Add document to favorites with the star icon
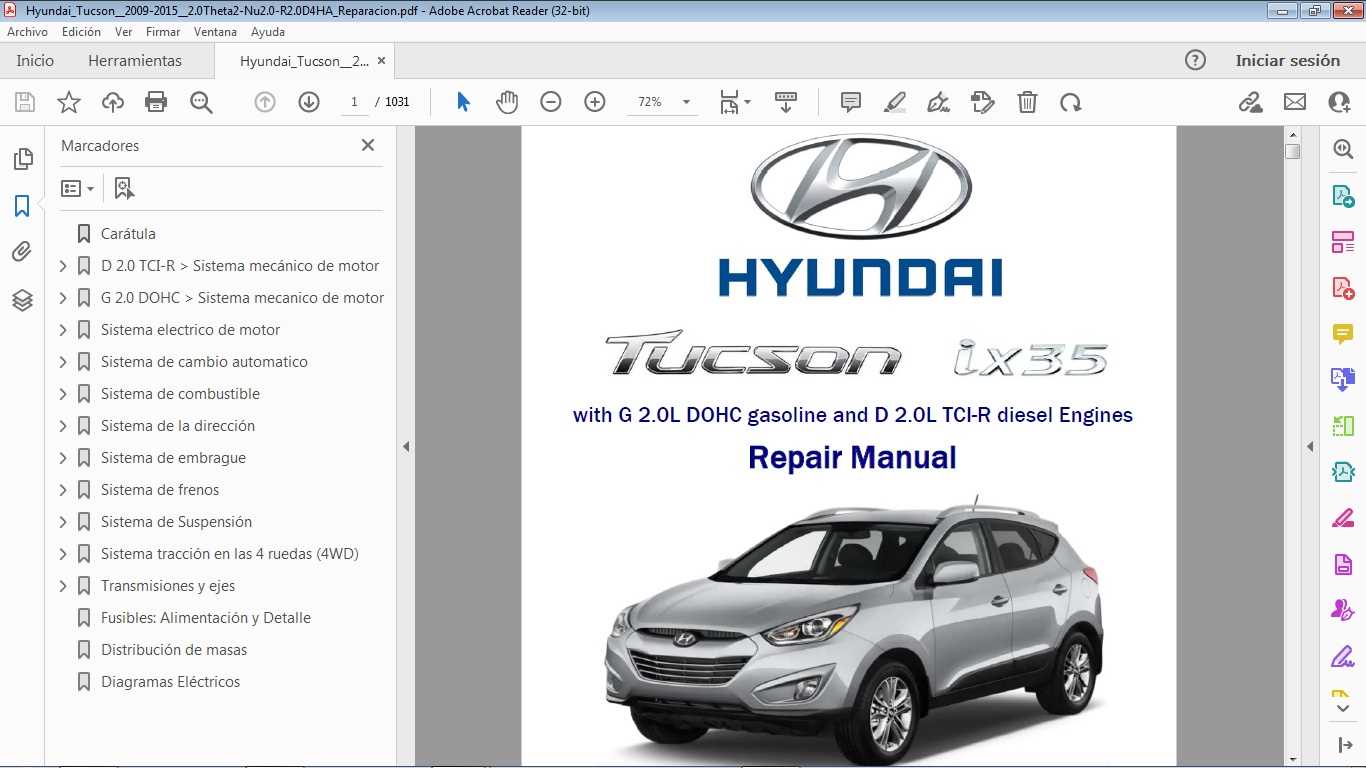This screenshot has width=1366, height=768. coord(69,102)
